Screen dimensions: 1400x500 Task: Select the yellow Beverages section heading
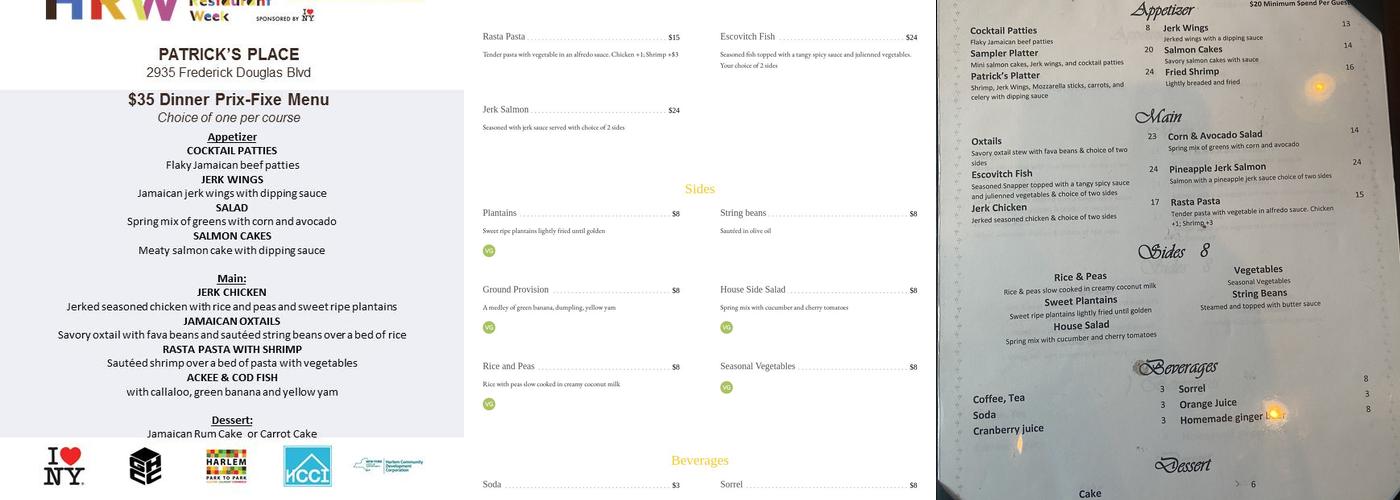coord(699,461)
